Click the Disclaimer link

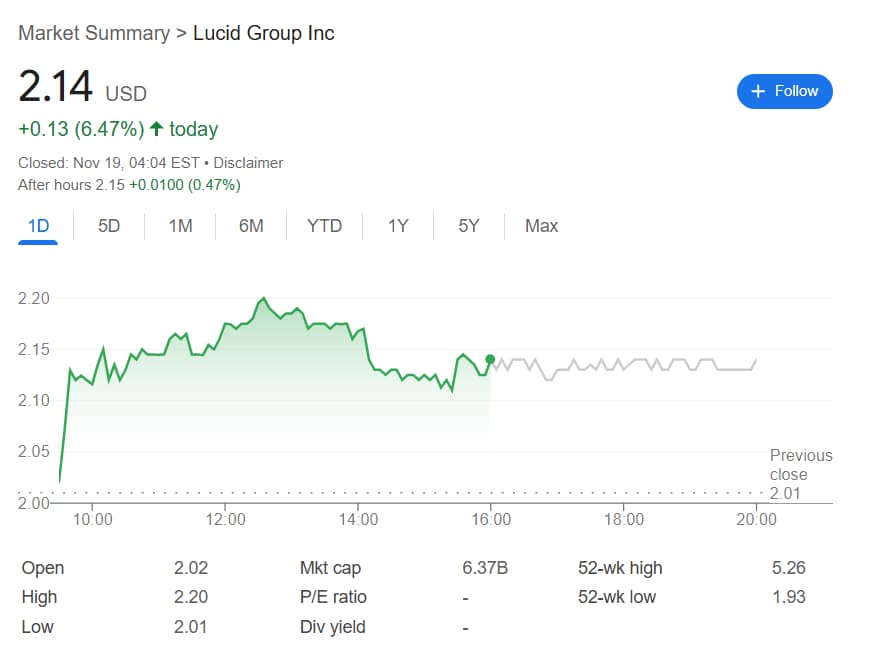[x=248, y=163]
